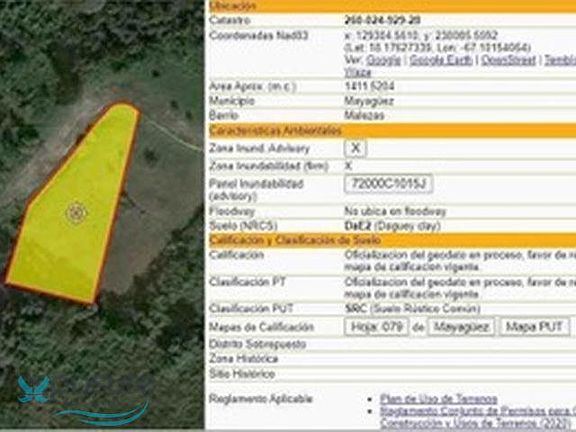Open map sheet Hoja: 079
The width and height of the screenshot is (576, 432).
click(376, 327)
